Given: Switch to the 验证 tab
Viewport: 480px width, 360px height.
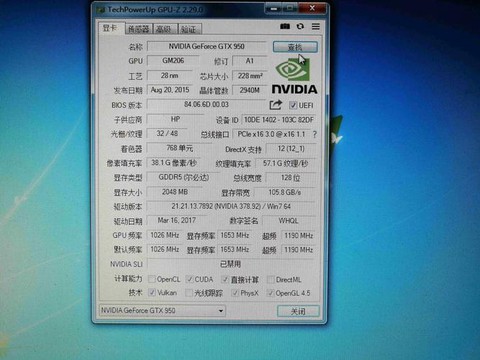Looking at the screenshot, I should point(190,29).
